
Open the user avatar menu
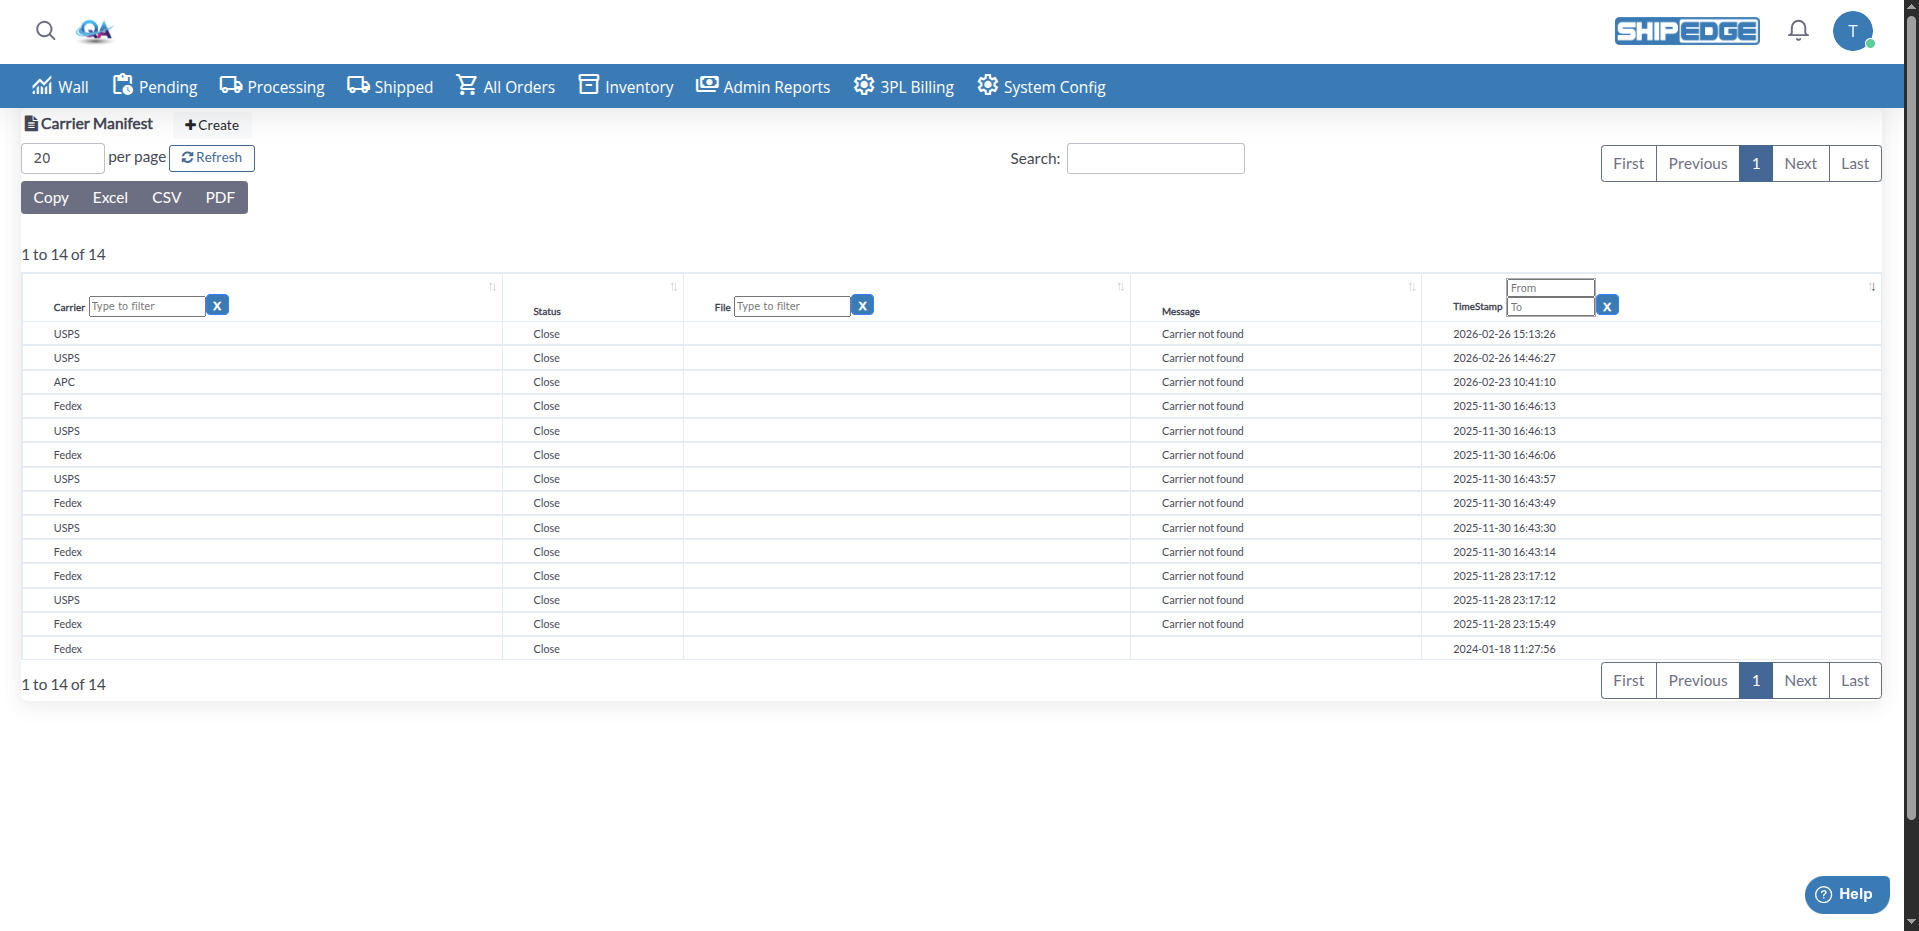(1853, 31)
